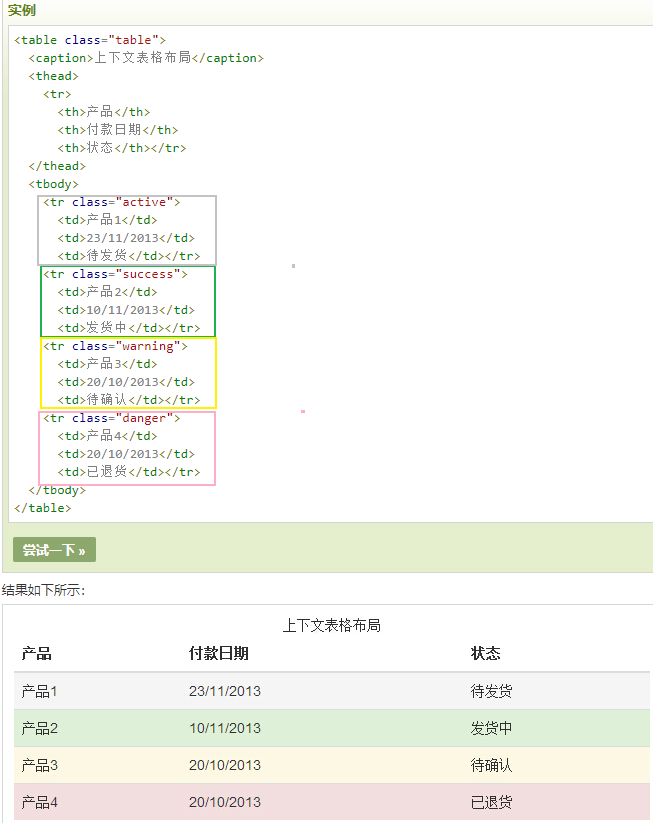Click the </tbody> closing tag line

pyautogui.click(x=57, y=490)
